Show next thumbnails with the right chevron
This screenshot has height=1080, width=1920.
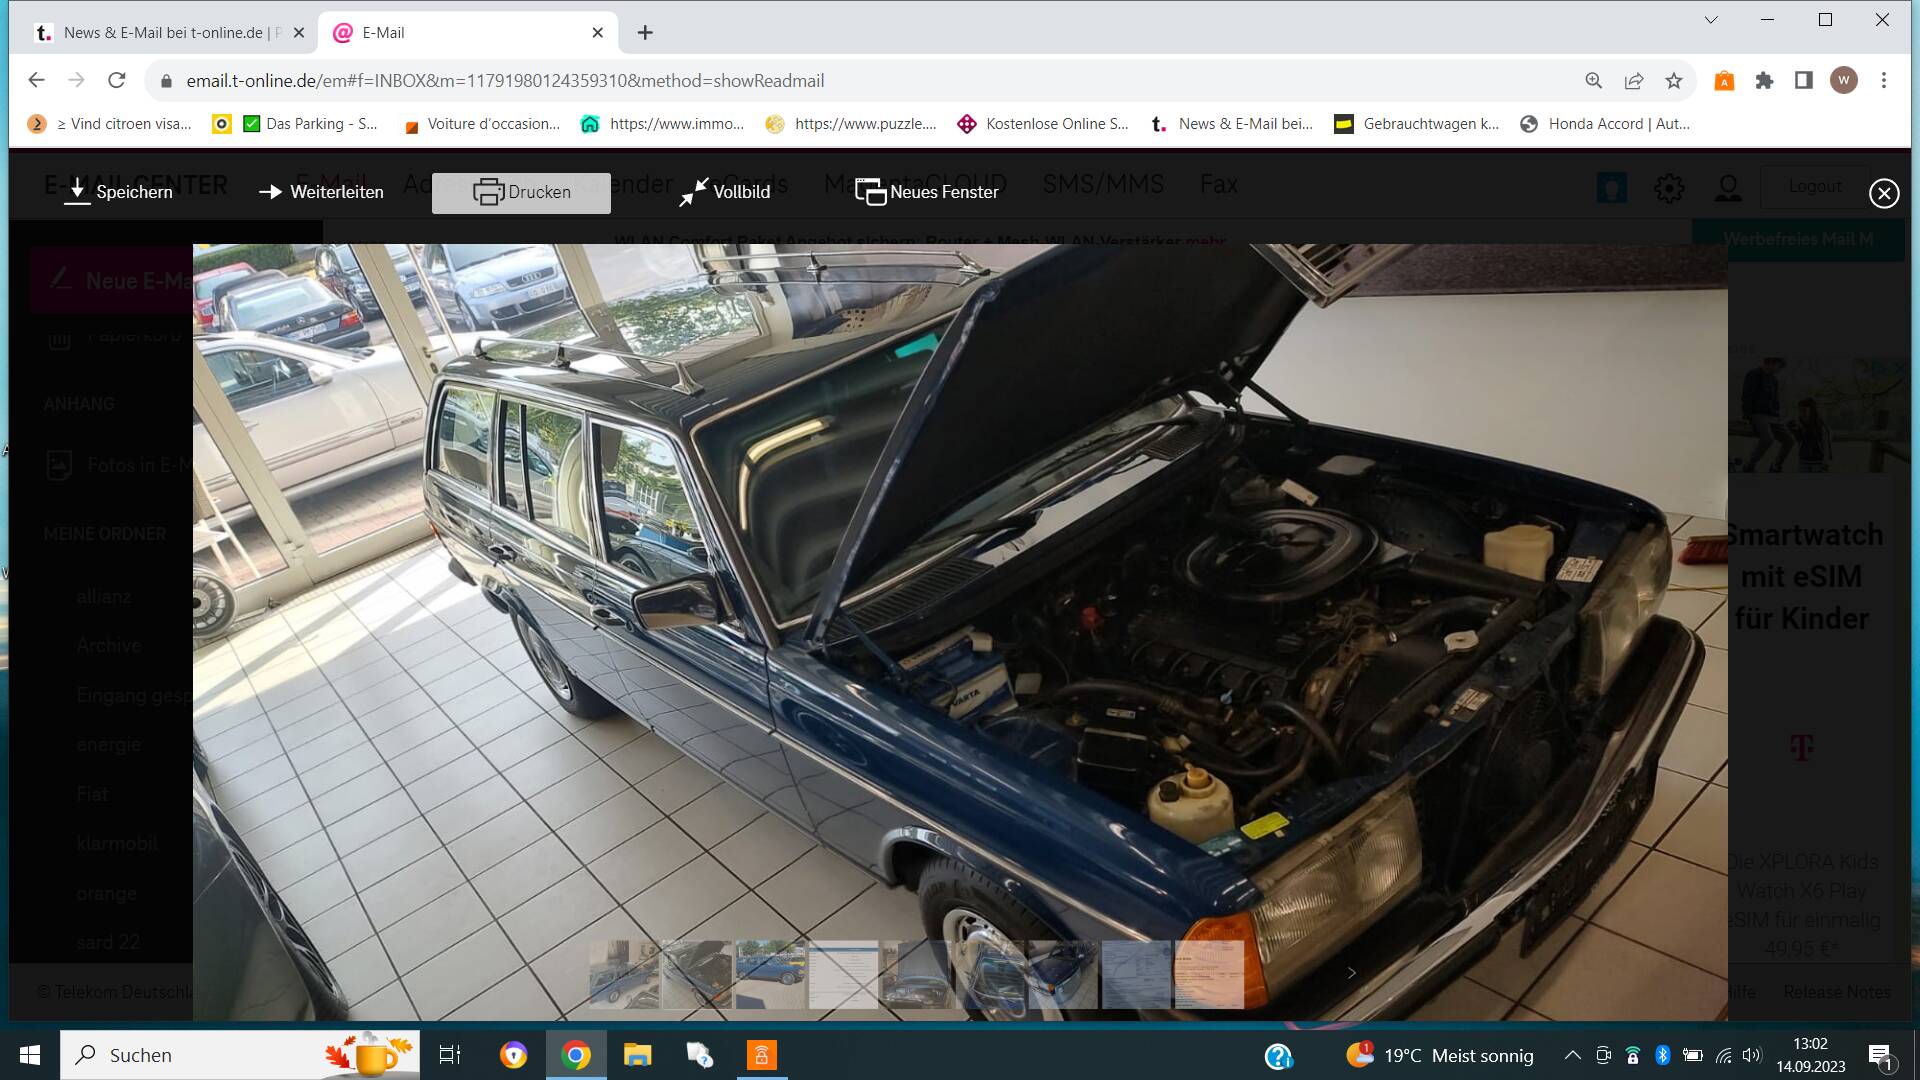1351,973
